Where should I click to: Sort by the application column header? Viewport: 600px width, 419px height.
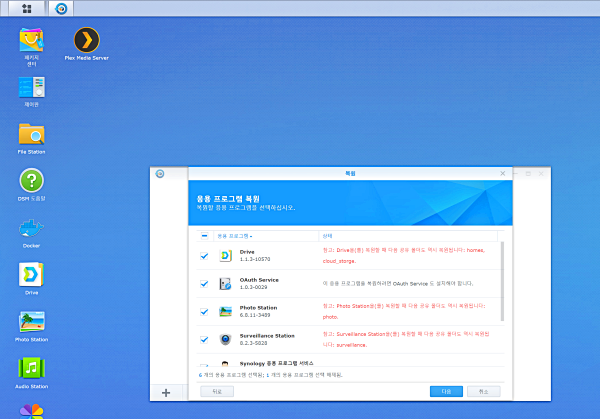[x=266, y=236]
